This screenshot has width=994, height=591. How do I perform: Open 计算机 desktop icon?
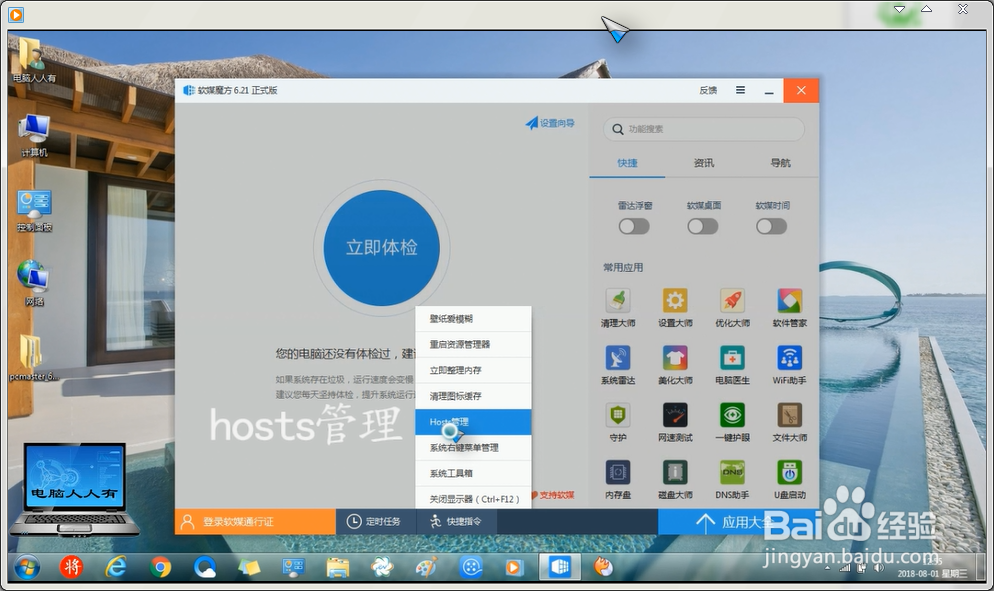[x=34, y=135]
